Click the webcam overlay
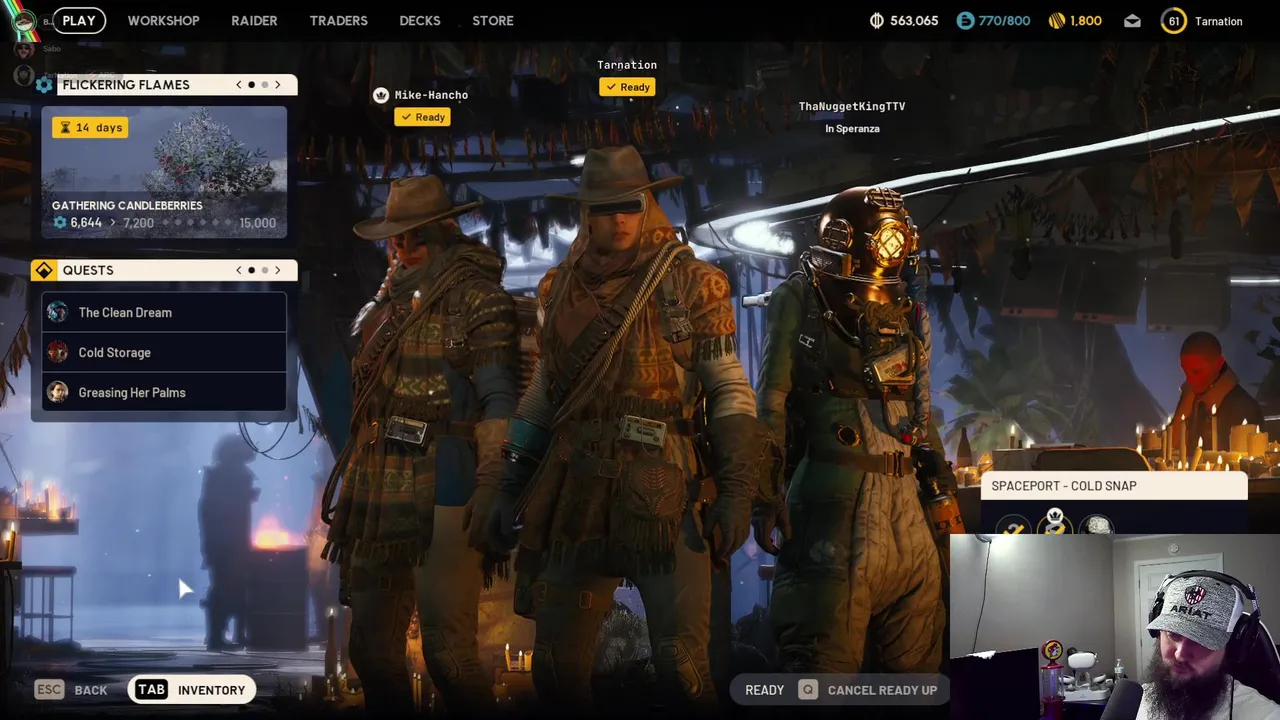Screen dimensions: 1280x720 (1115, 627)
